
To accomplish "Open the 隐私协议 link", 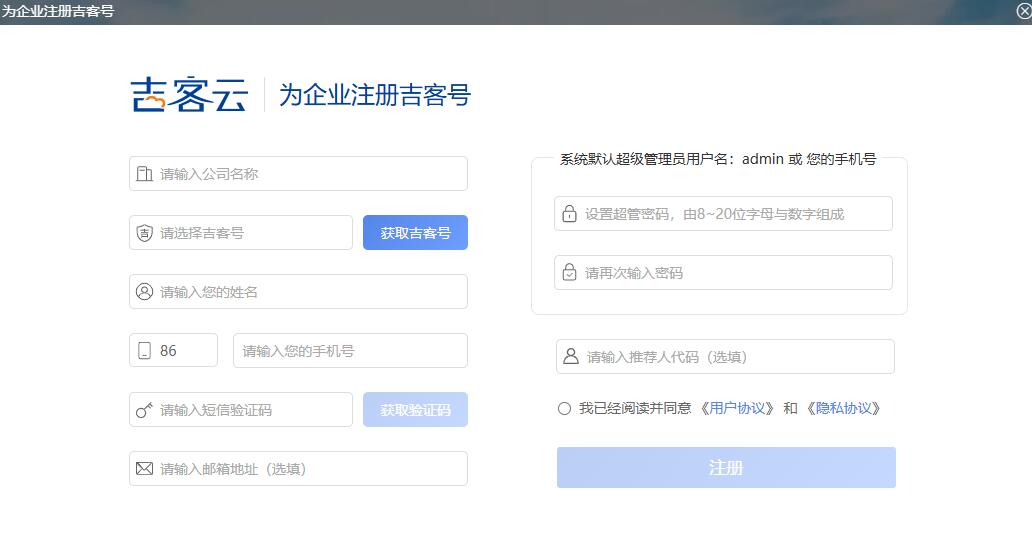I will 844,408.
